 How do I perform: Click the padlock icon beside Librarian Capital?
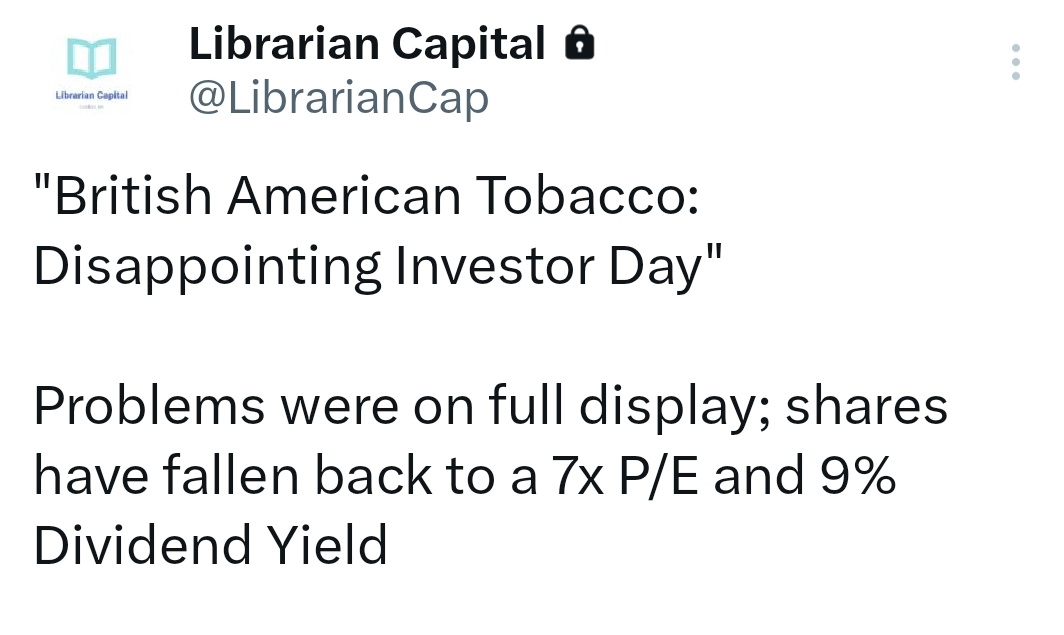pos(580,44)
